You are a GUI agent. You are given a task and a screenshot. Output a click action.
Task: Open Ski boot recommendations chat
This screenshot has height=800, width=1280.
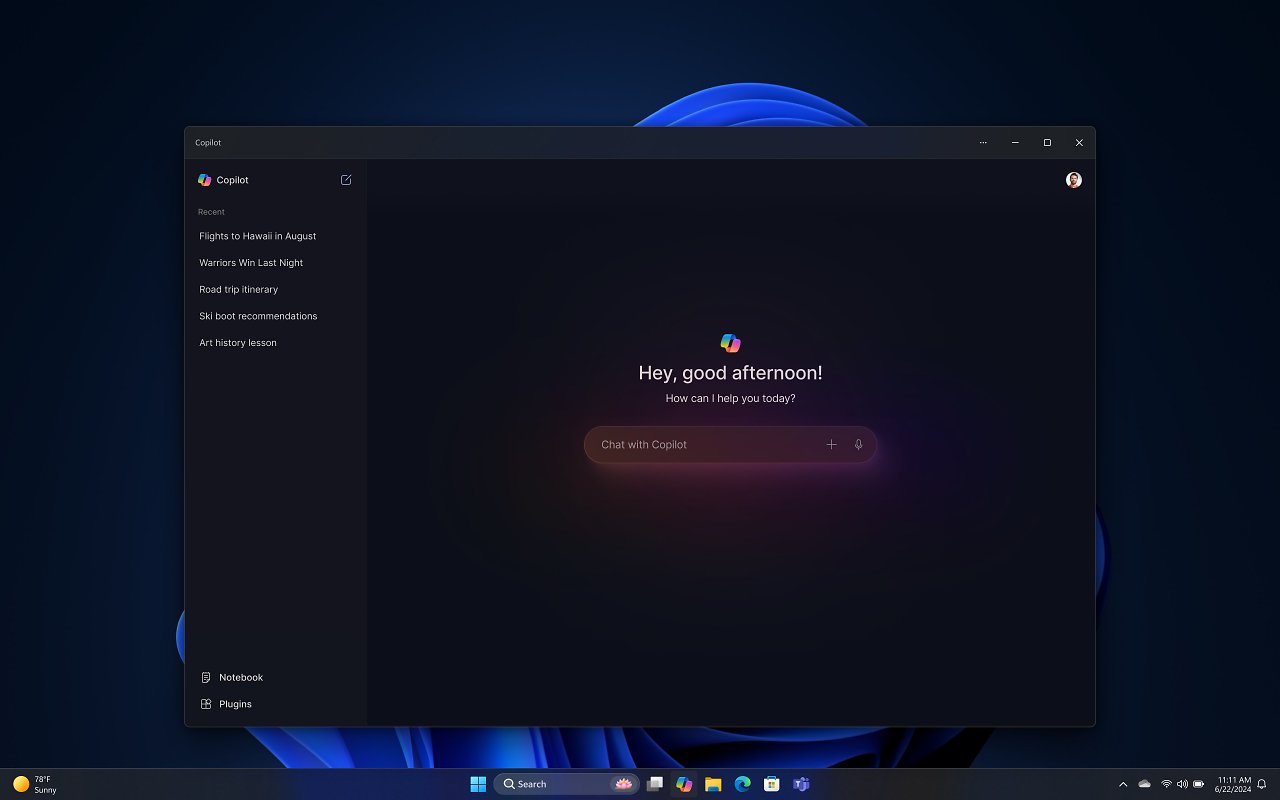point(258,316)
